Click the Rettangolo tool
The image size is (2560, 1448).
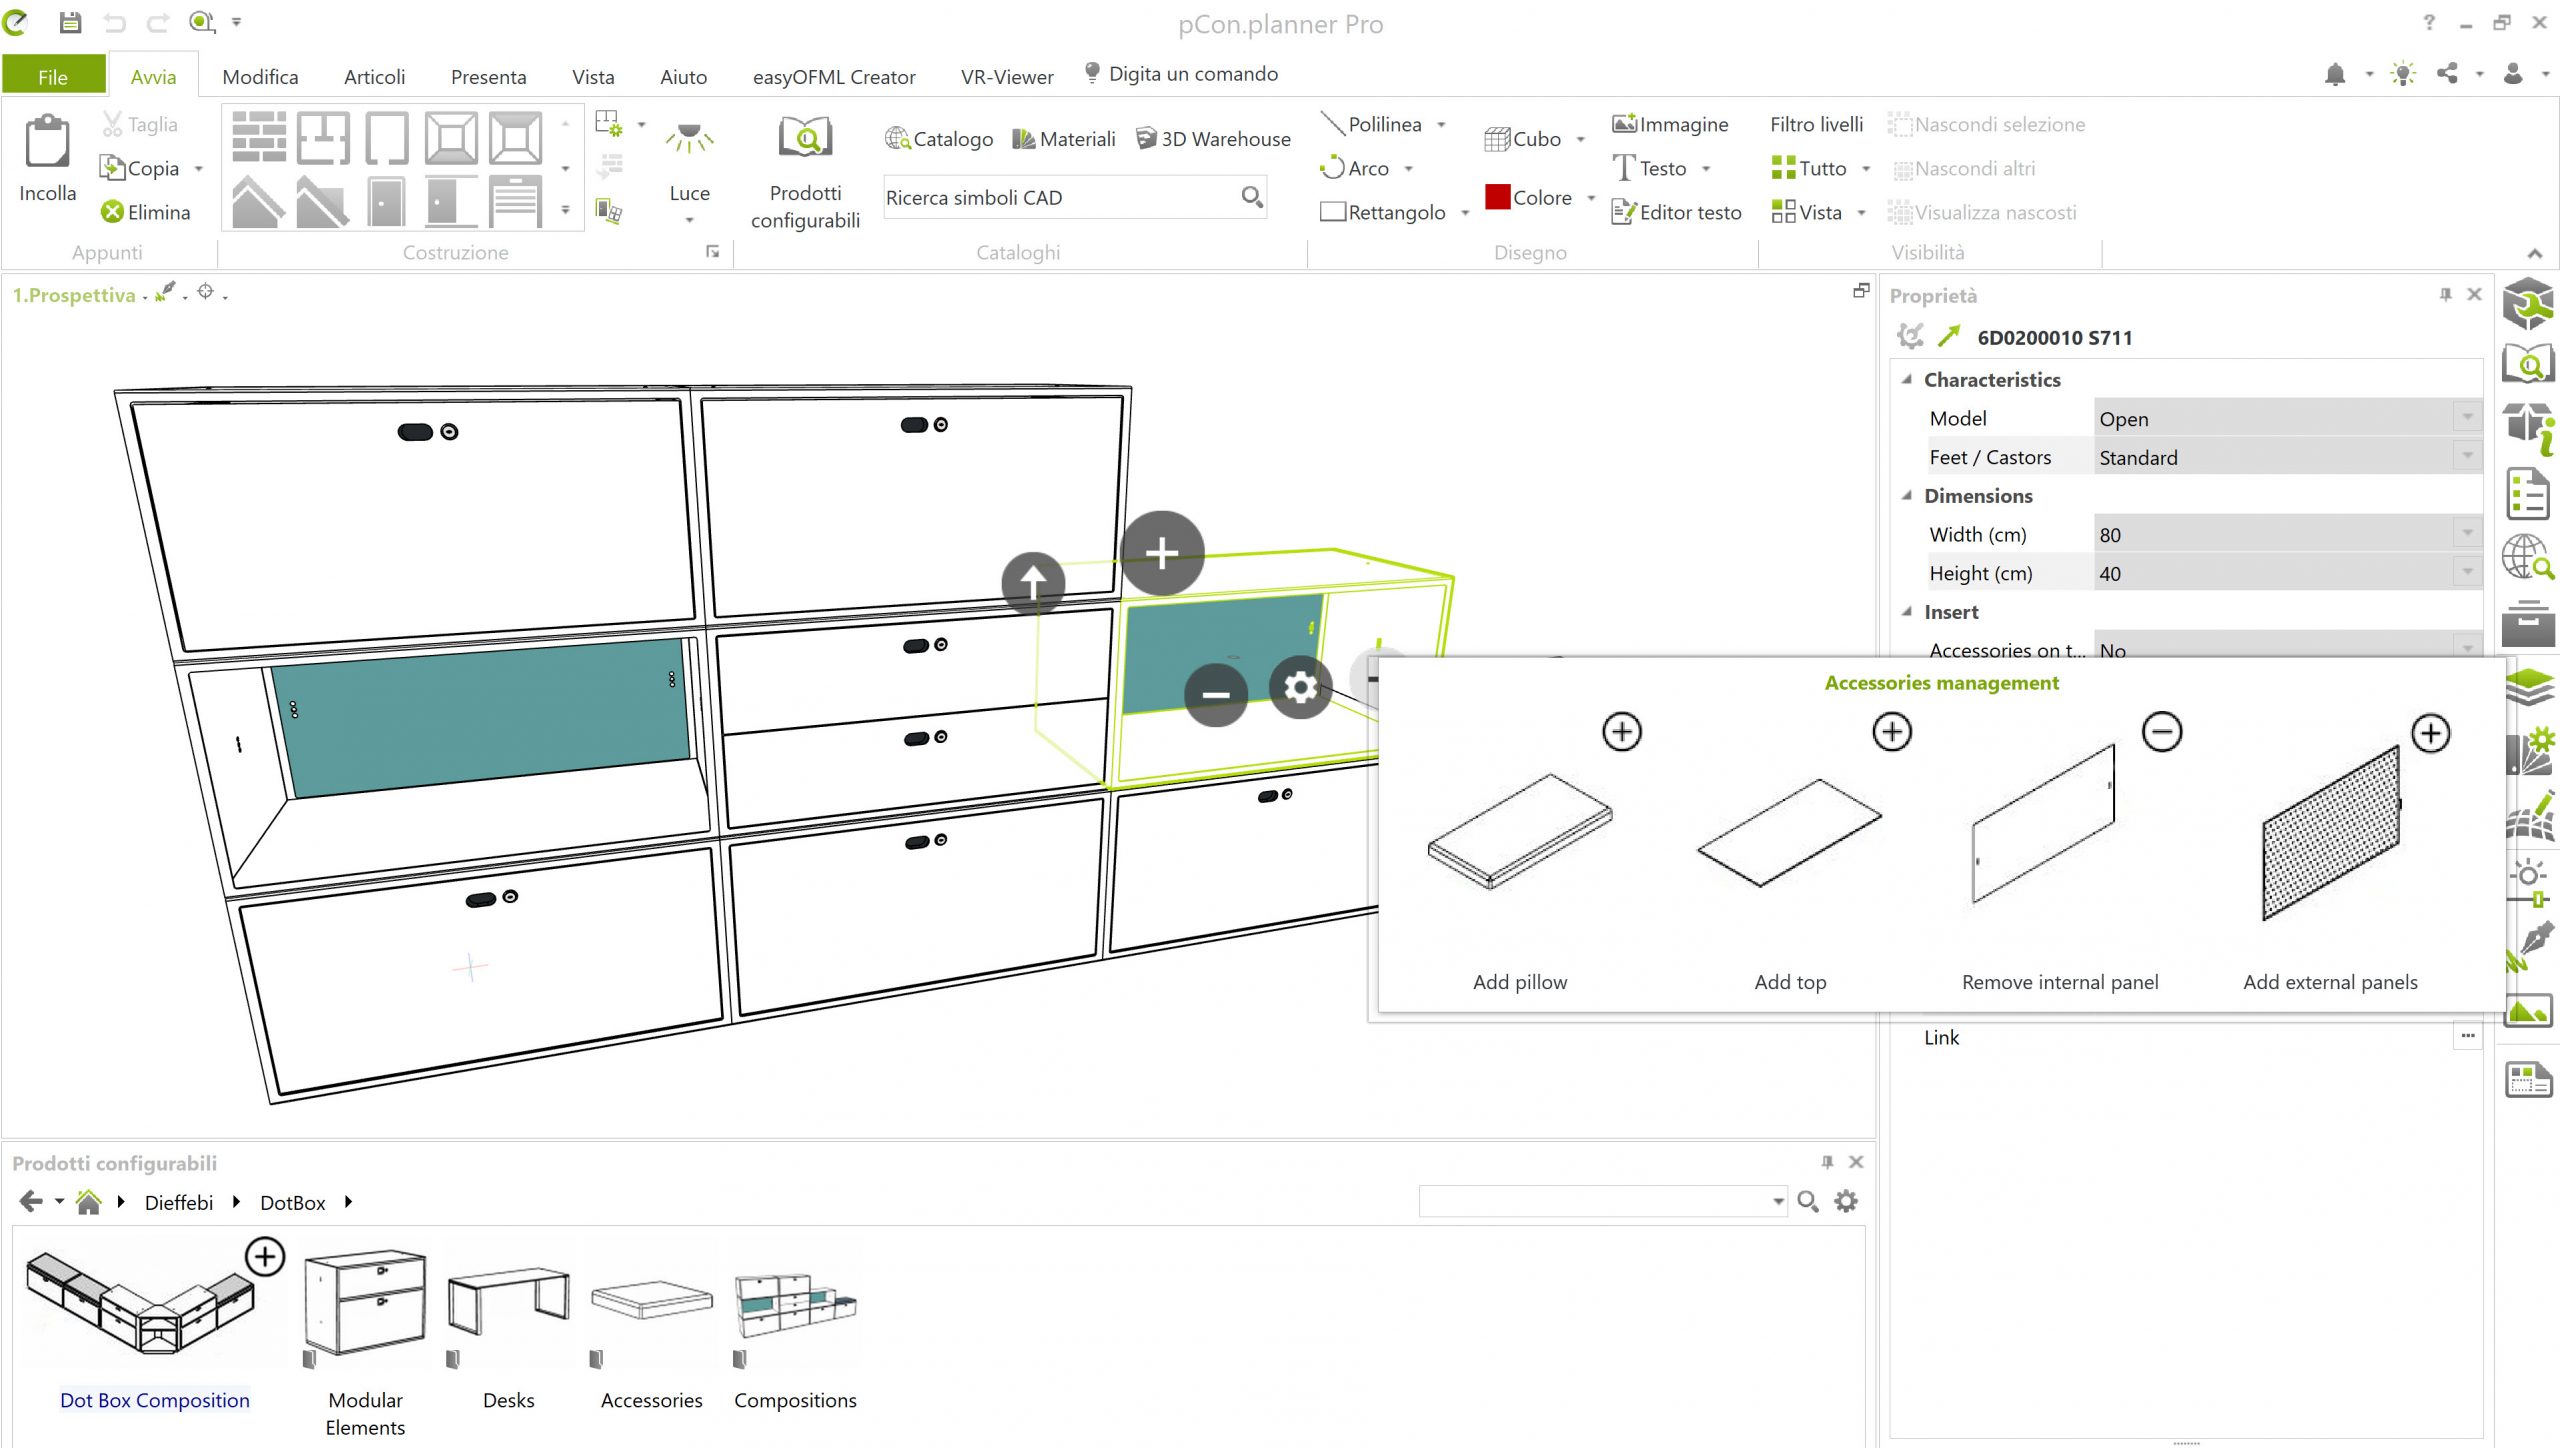pyautogui.click(x=1383, y=212)
